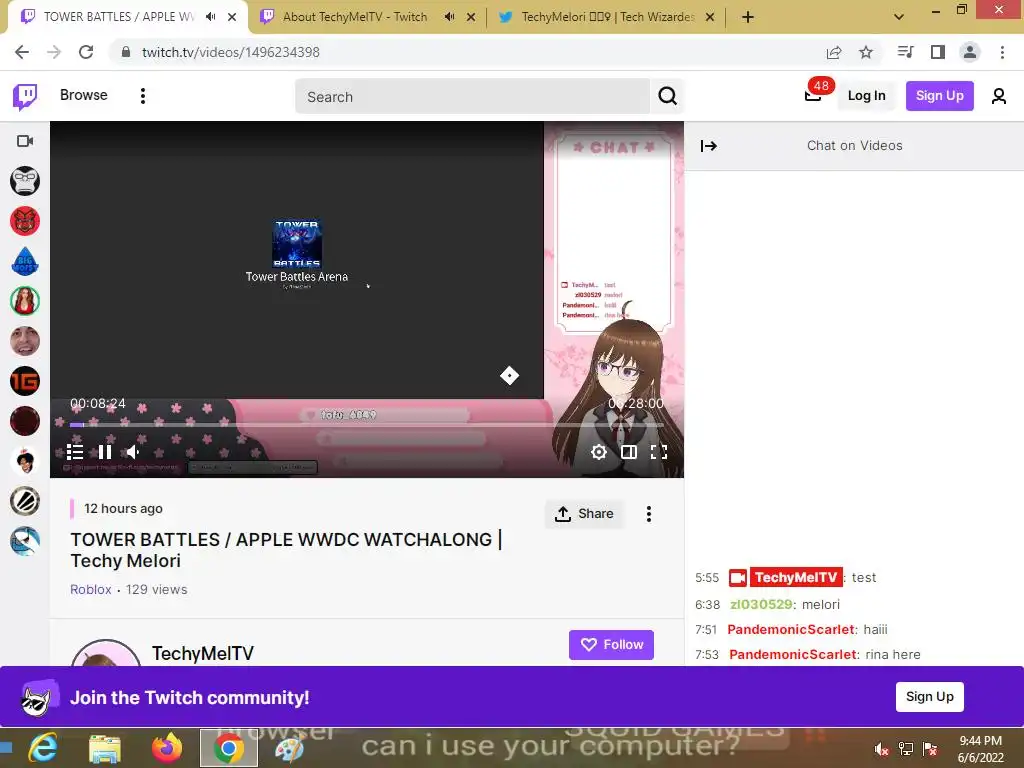Share this page from address bar

click(x=834, y=52)
